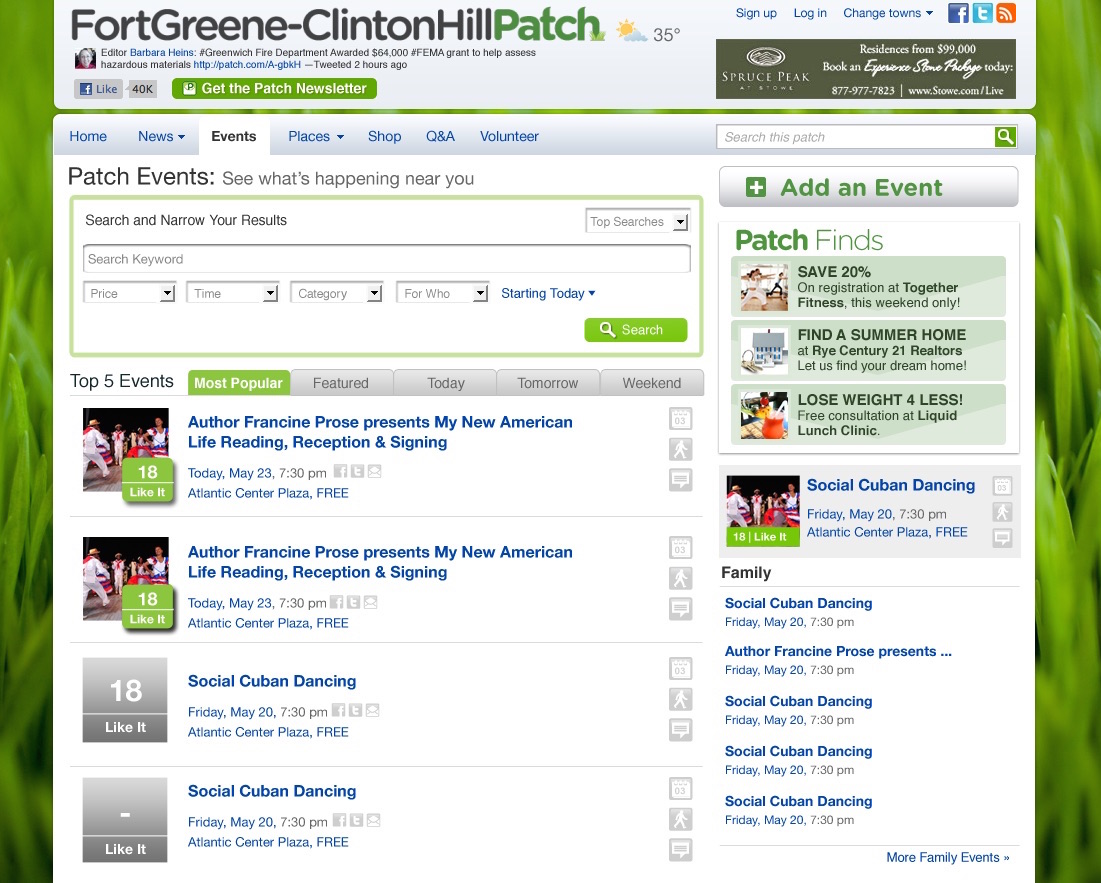The height and width of the screenshot is (883, 1101).
Task: Share the first Francine Prose event on Twitter
Action: tap(357, 472)
